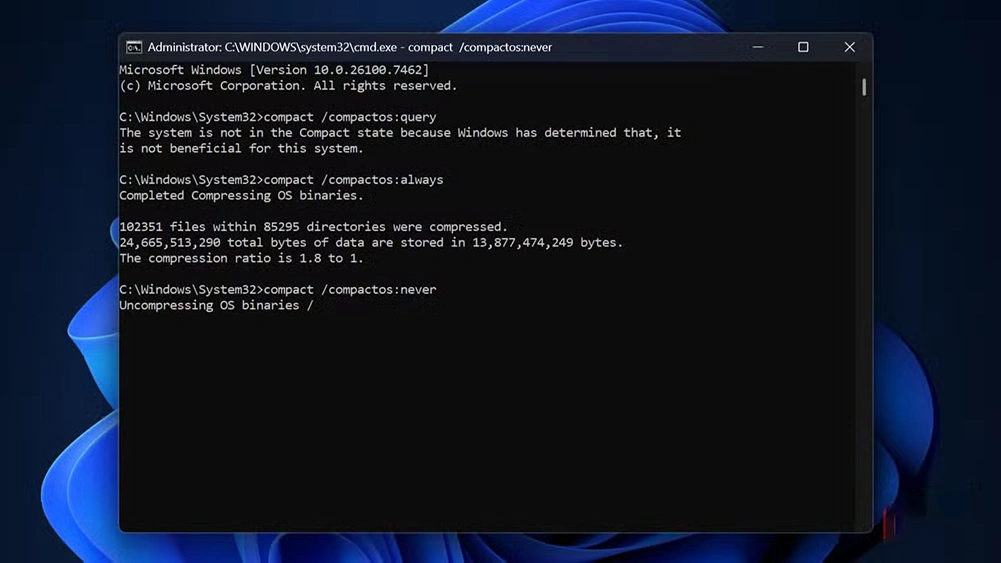Click the 'Uncompressing OS binaries' progress line
The width and height of the screenshot is (1001, 563).
pos(215,305)
